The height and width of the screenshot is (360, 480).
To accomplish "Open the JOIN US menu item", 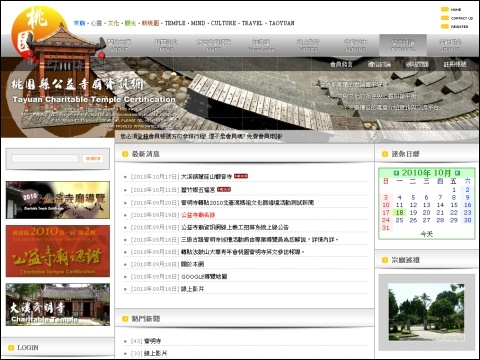I will coord(450,45).
